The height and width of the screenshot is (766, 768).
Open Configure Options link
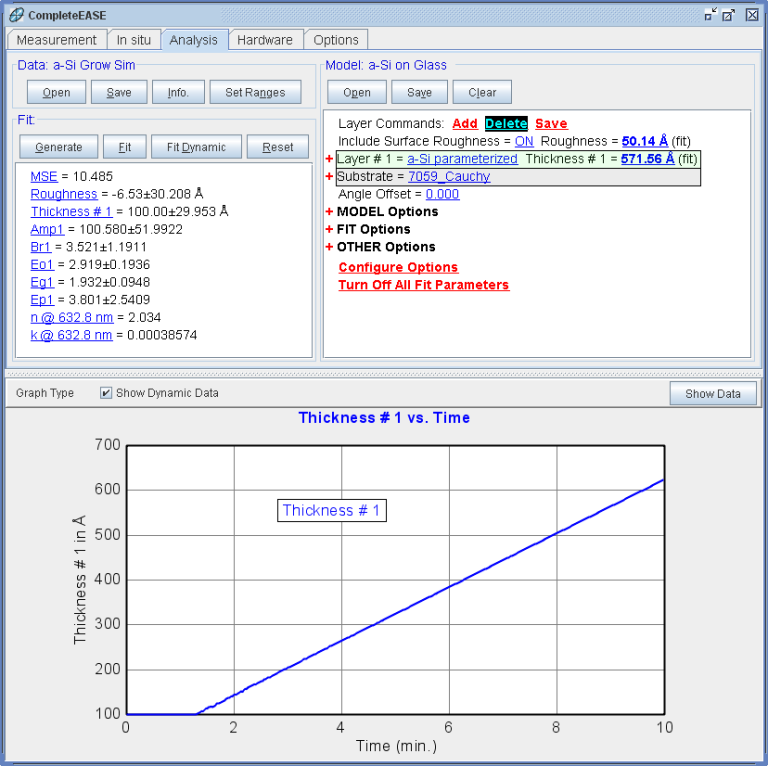pos(398,267)
